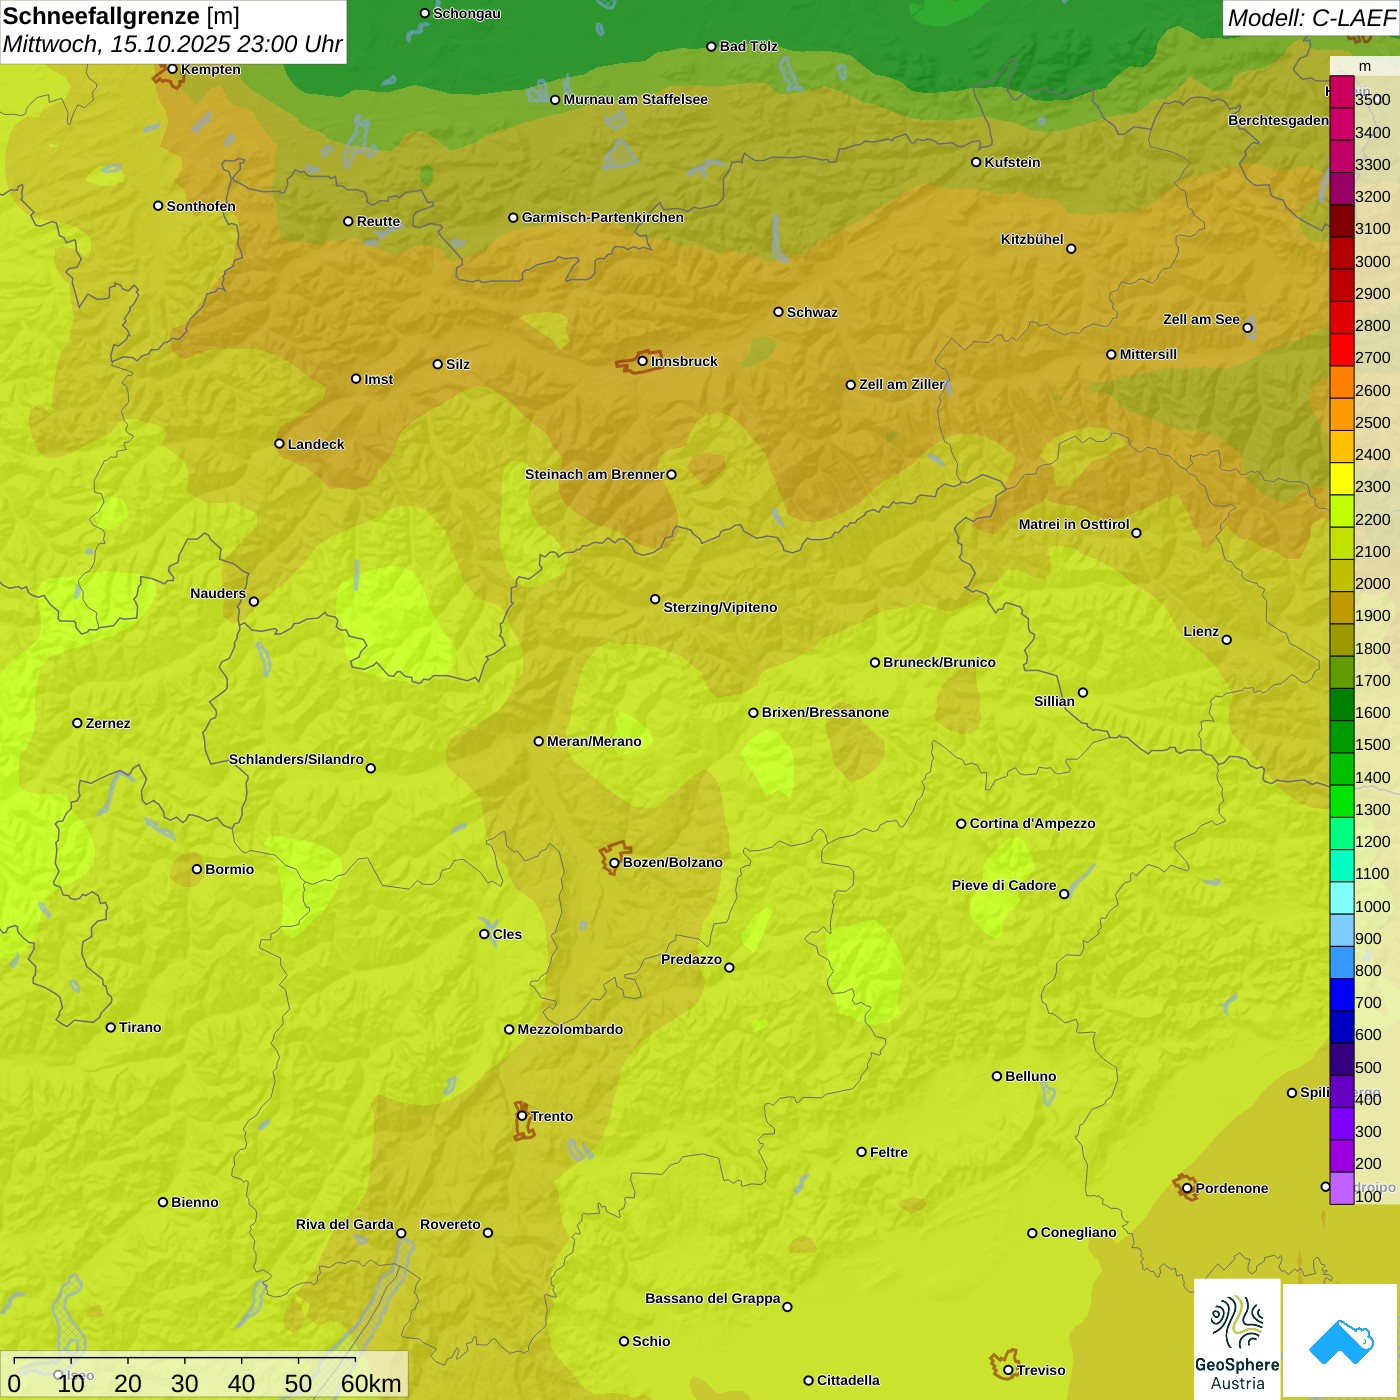Select the Belluno city marker

tap(997, 1076)
